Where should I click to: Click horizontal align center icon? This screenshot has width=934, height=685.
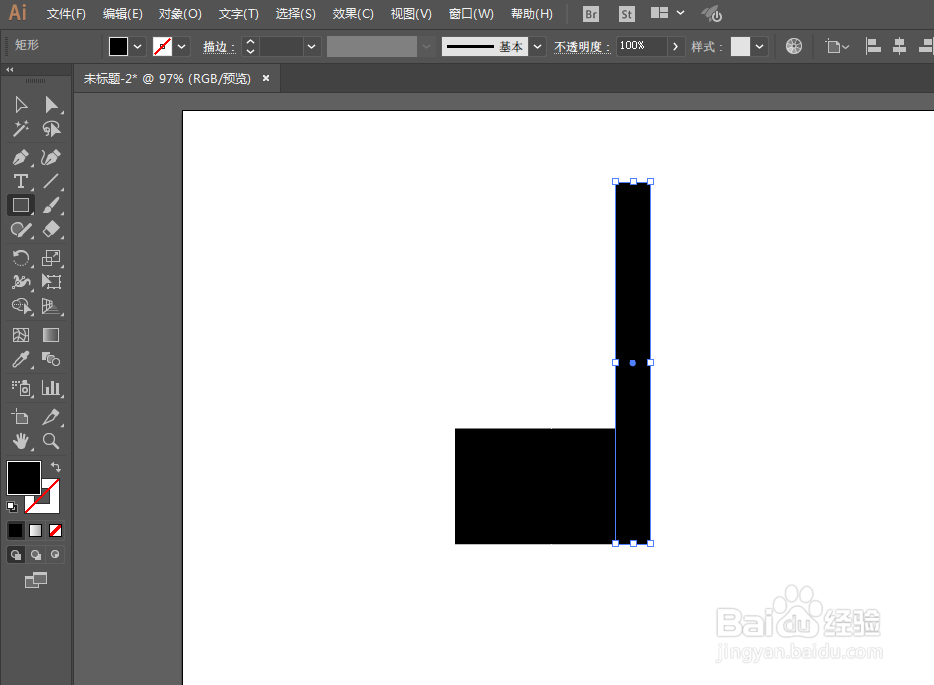coord(899,46)
